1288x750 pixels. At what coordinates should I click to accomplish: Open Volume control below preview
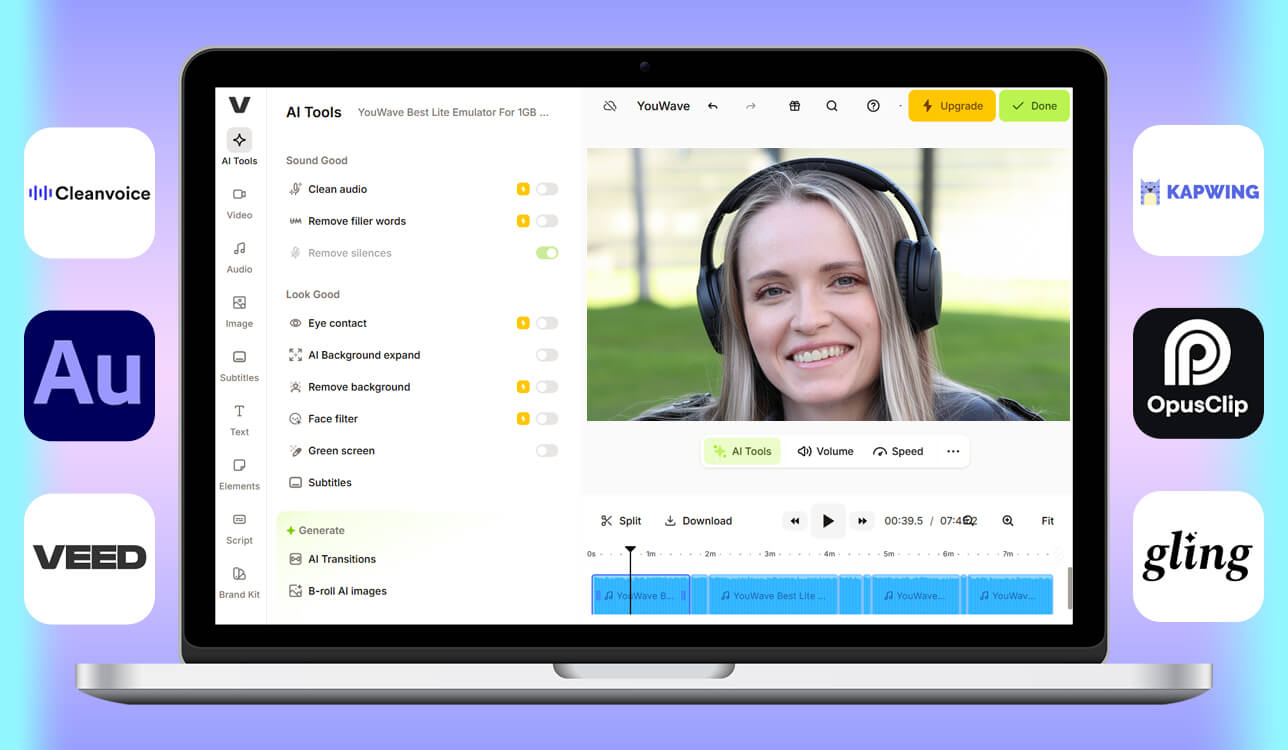pyautogui.click(x=826, y=451)
